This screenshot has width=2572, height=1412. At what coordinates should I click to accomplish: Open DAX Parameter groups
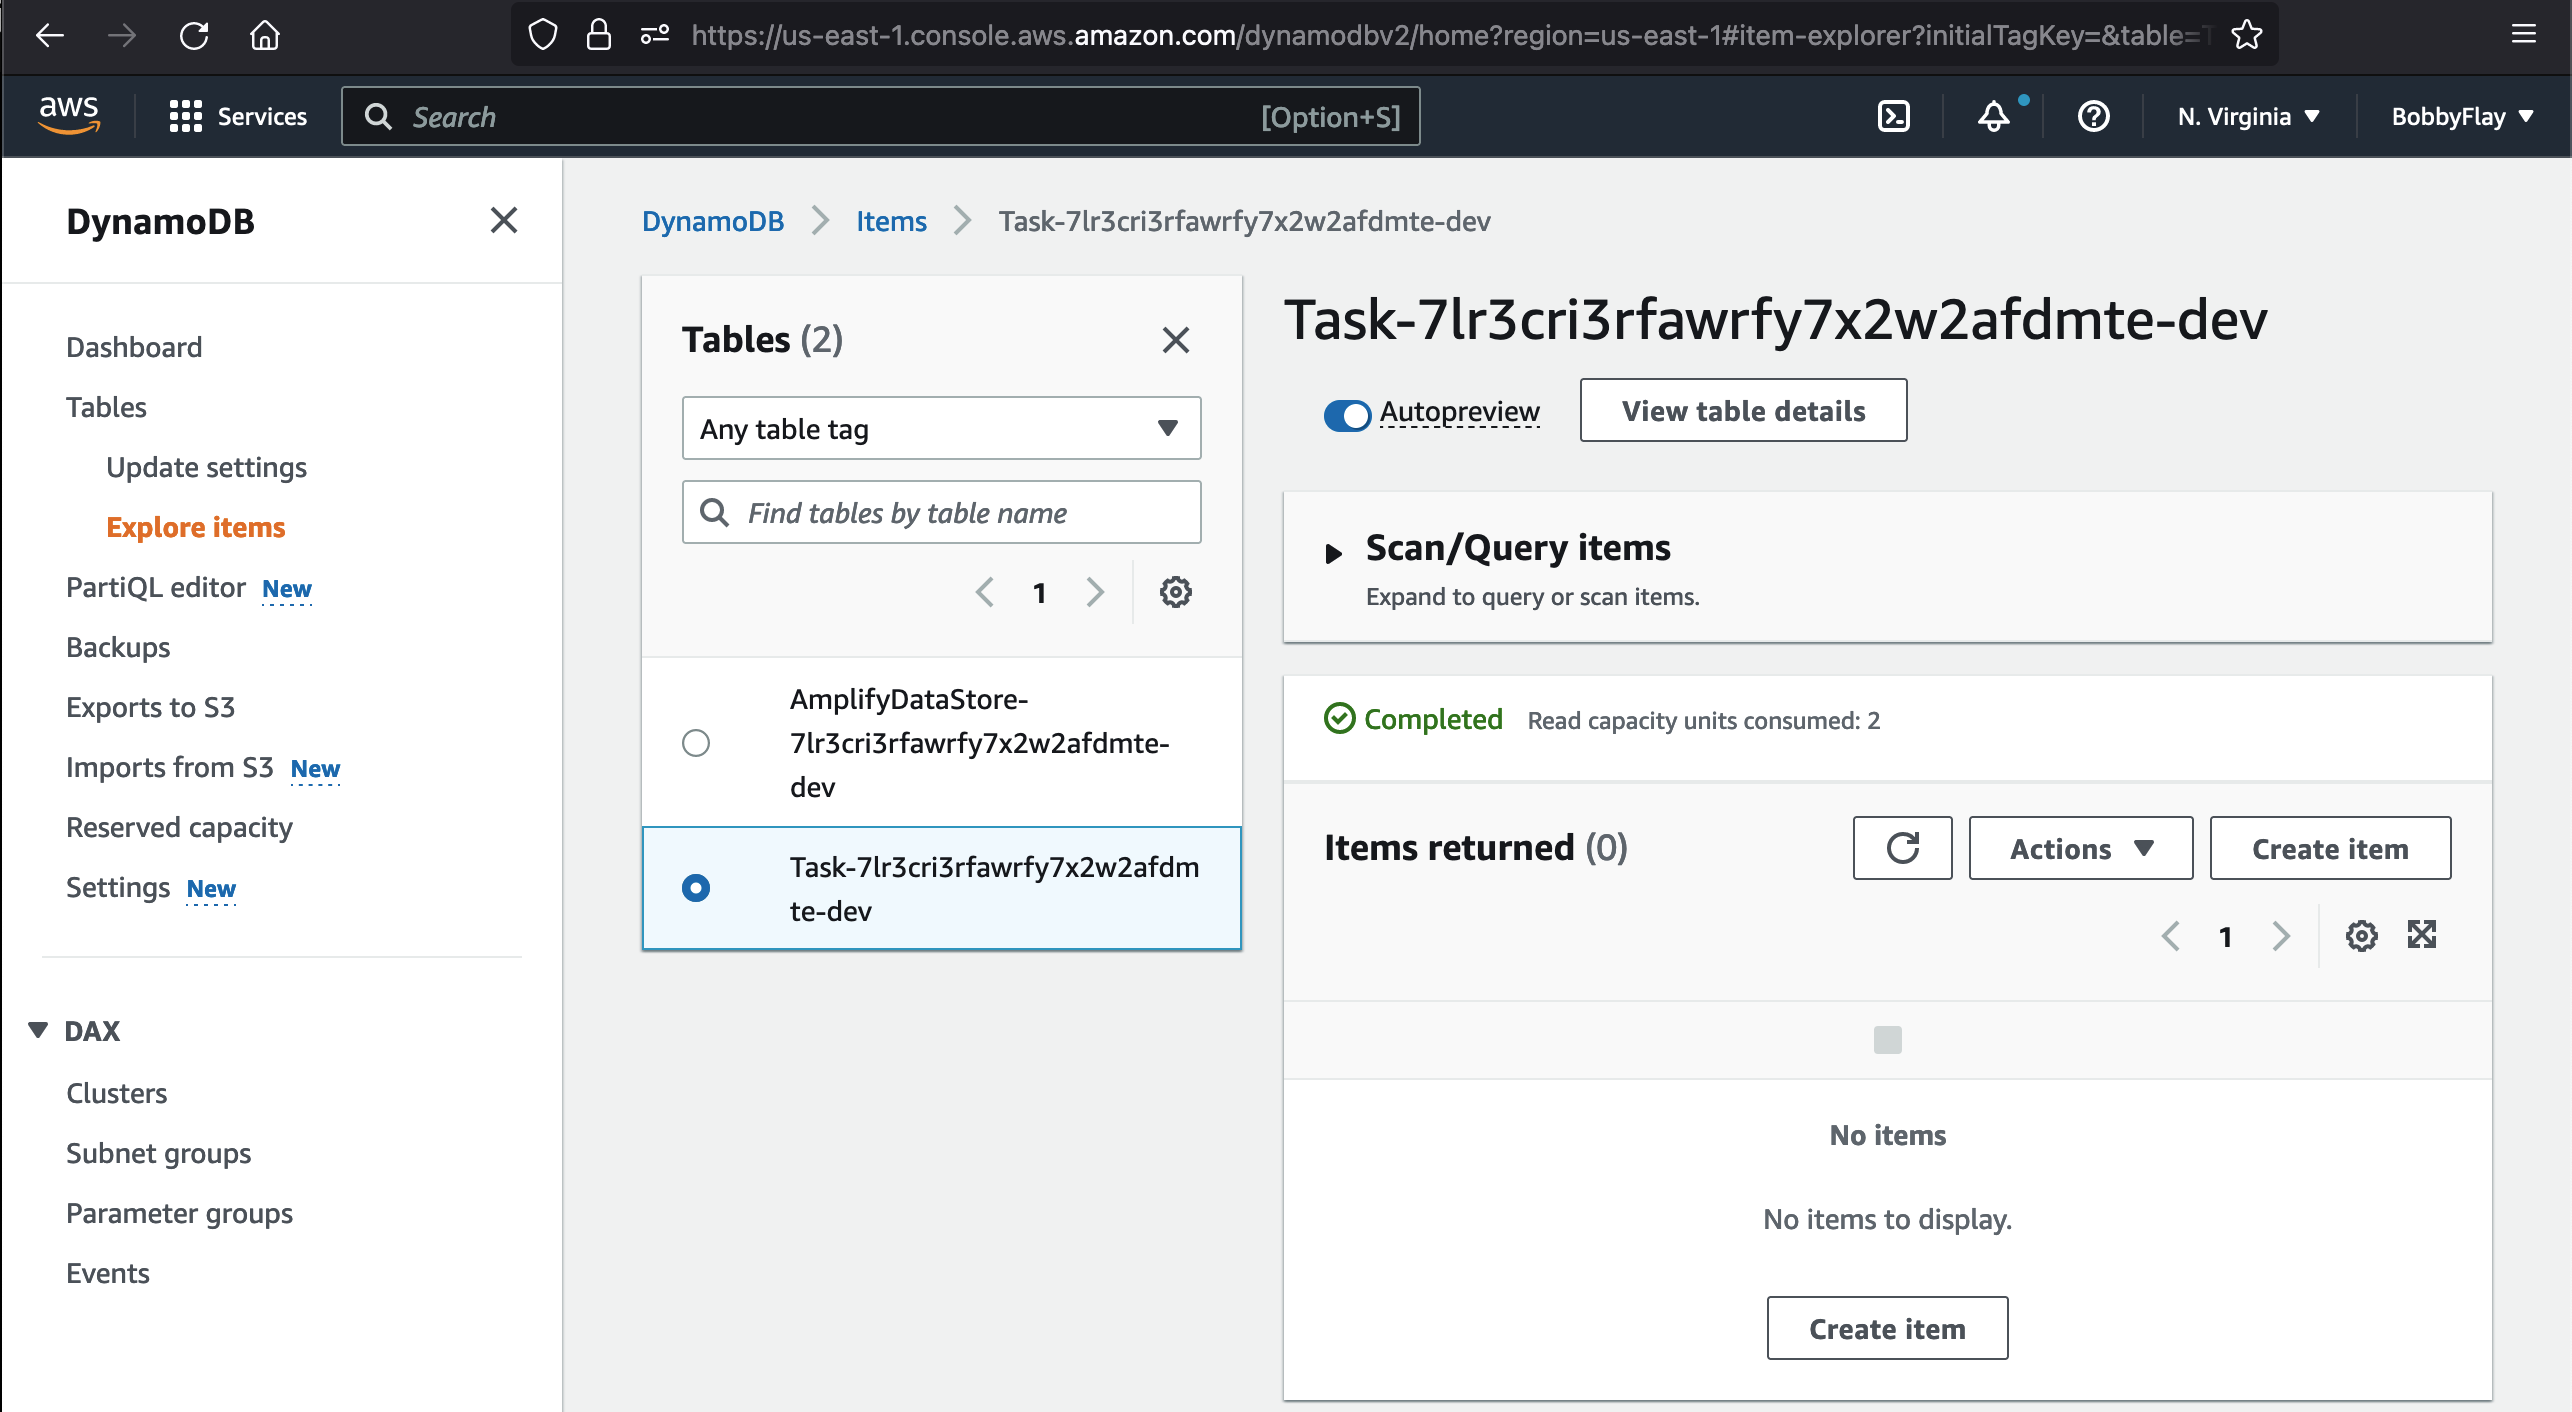click(179, 1212)
